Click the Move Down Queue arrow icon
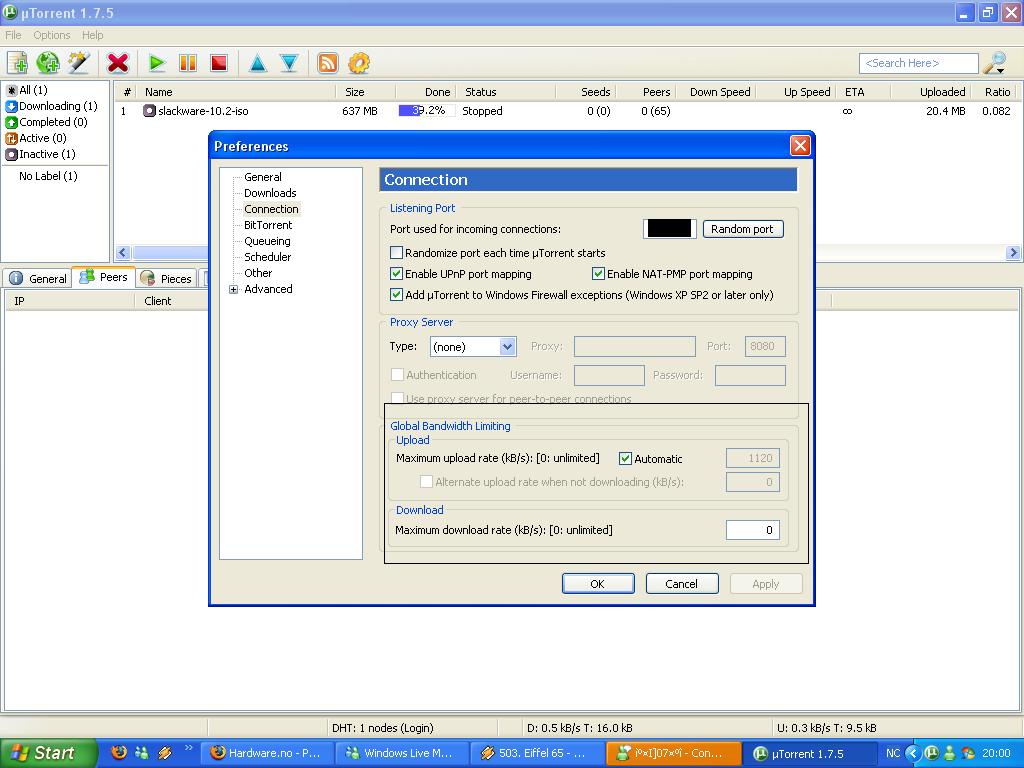The height and width of the screenshot is (768, 1024). coord(289,63)
